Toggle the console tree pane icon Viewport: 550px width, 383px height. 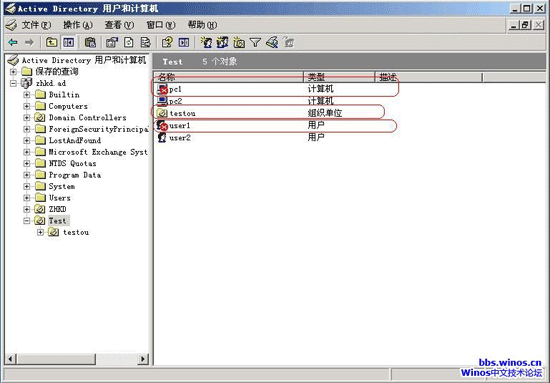[68, 42]
